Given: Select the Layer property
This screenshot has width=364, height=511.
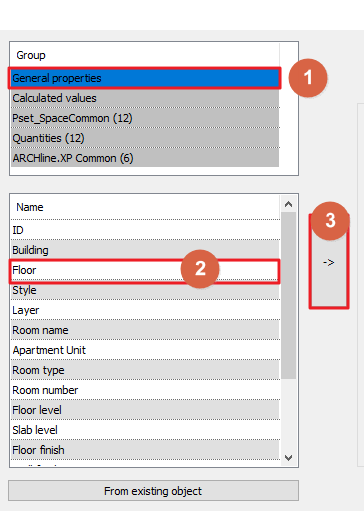Looking at the screenshot, I should (x=145, y=310).
